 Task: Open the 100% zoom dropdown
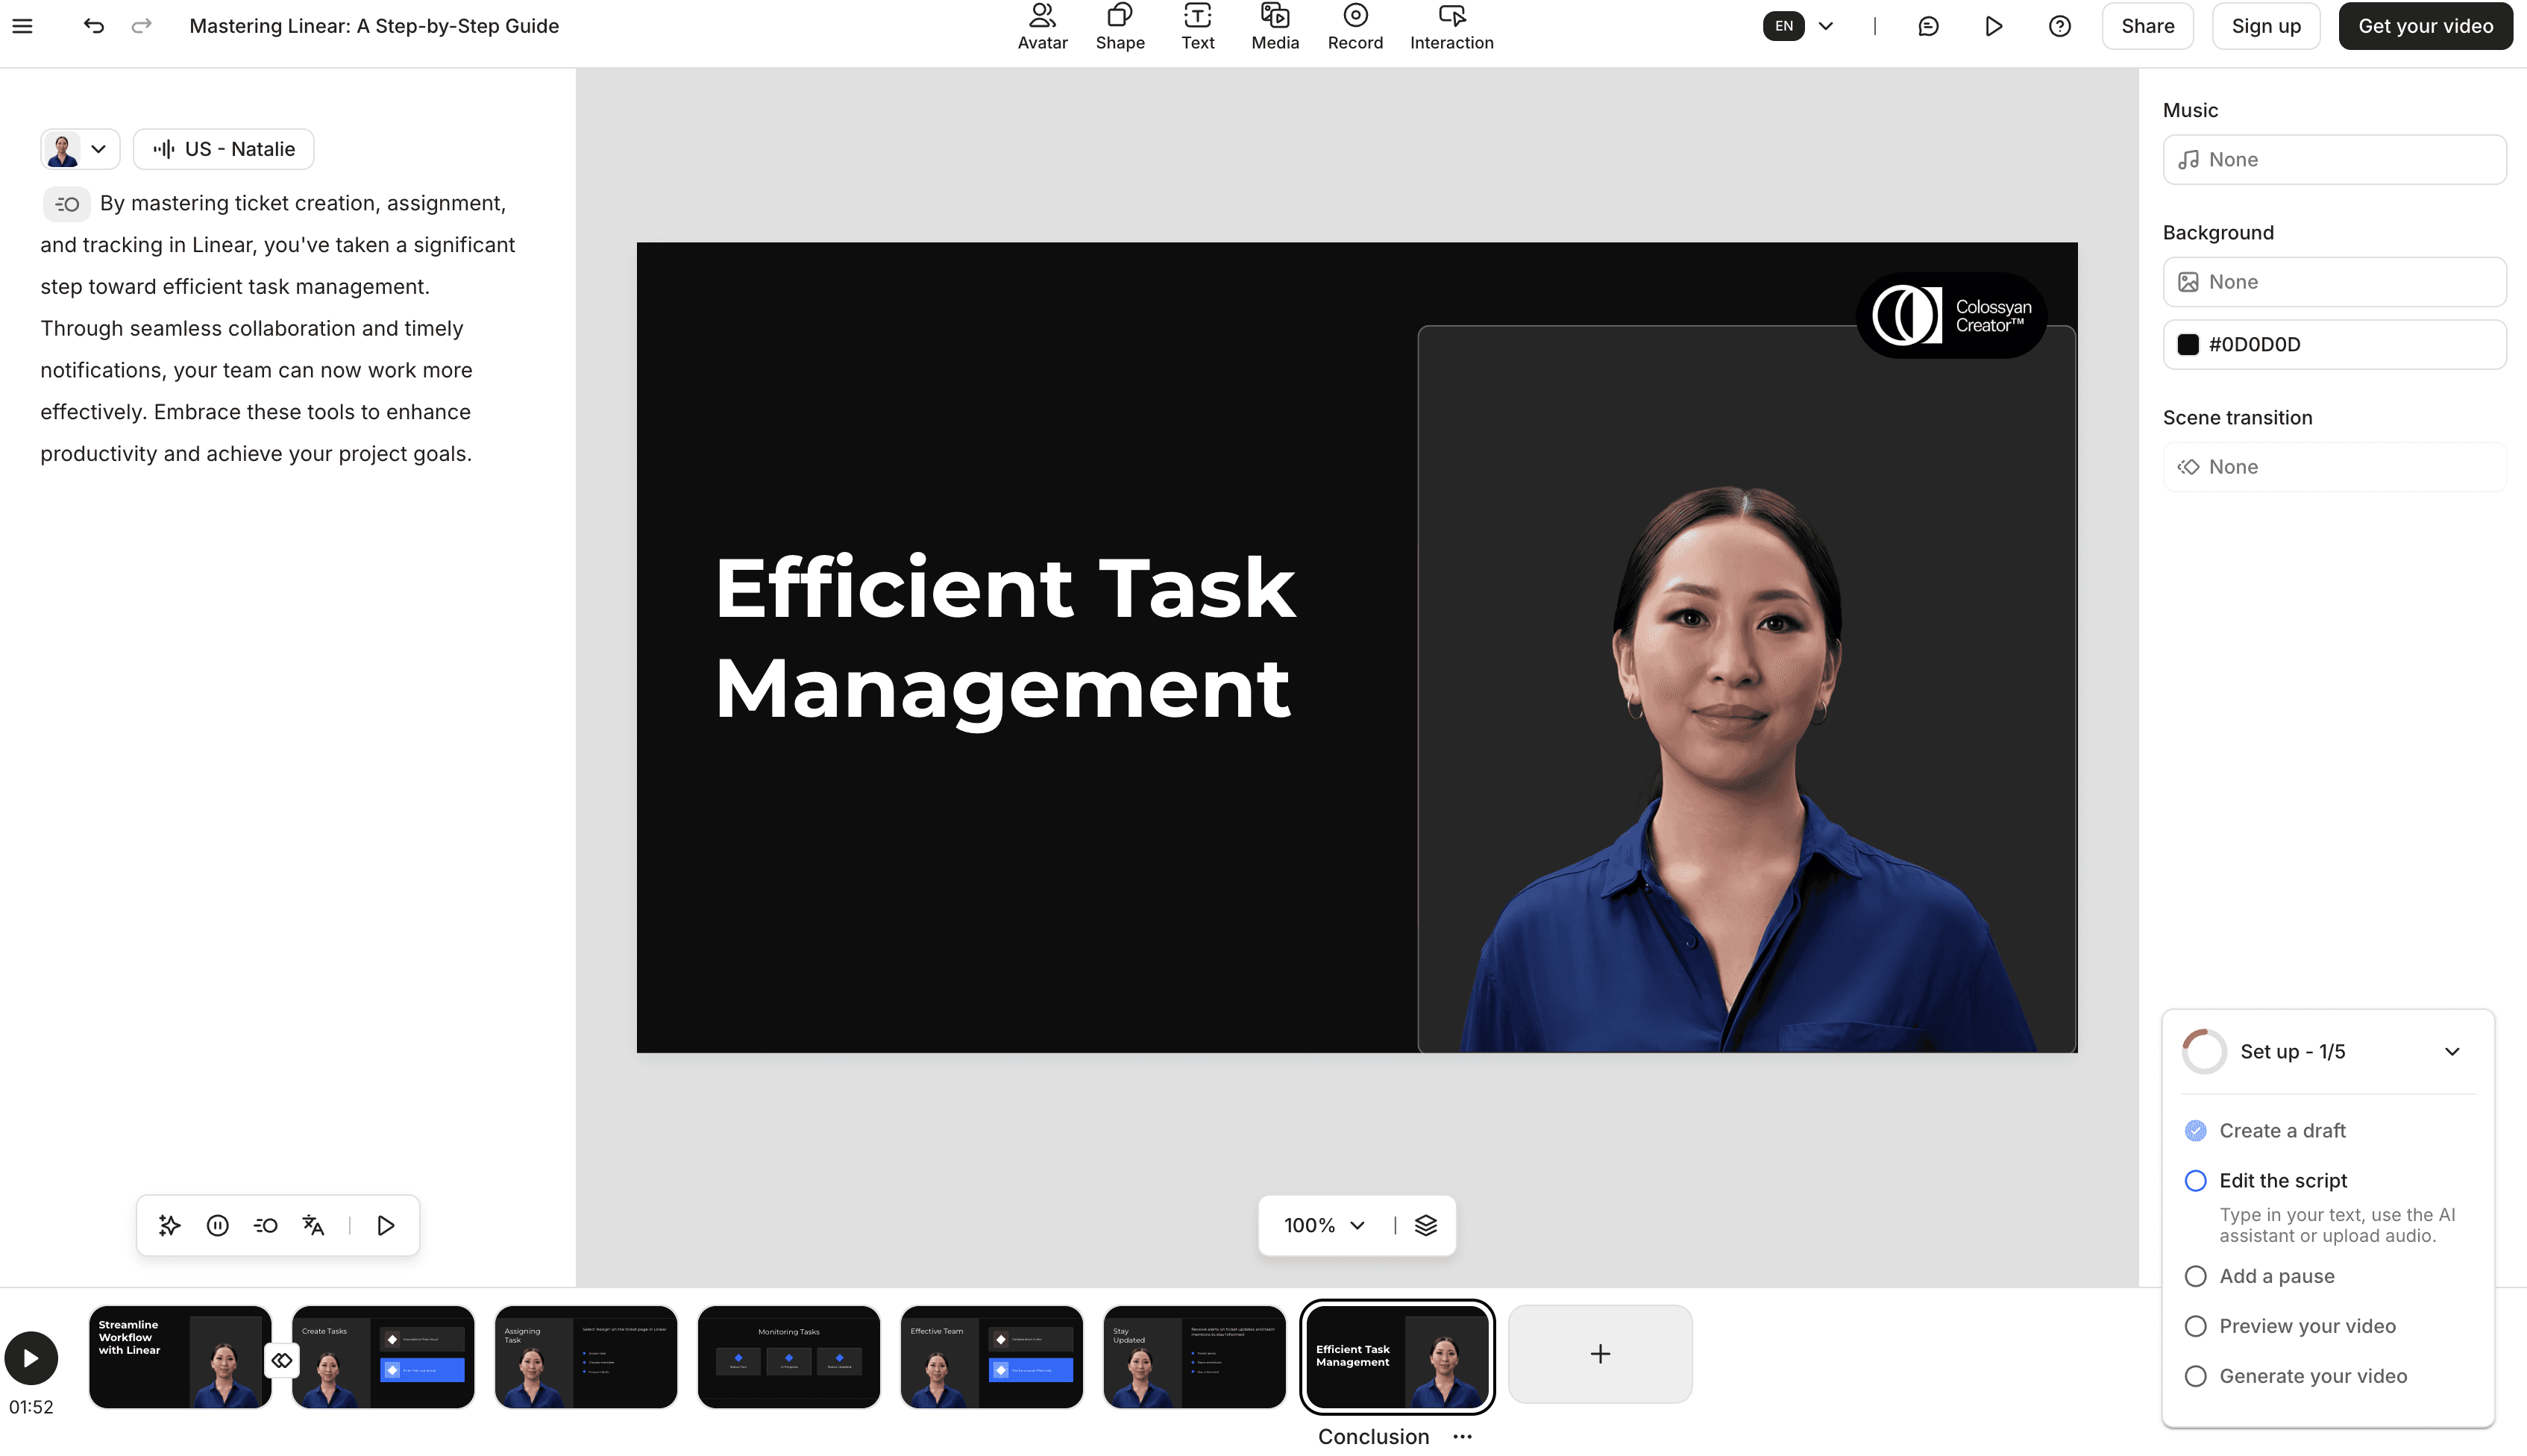click(1324, 1225)
